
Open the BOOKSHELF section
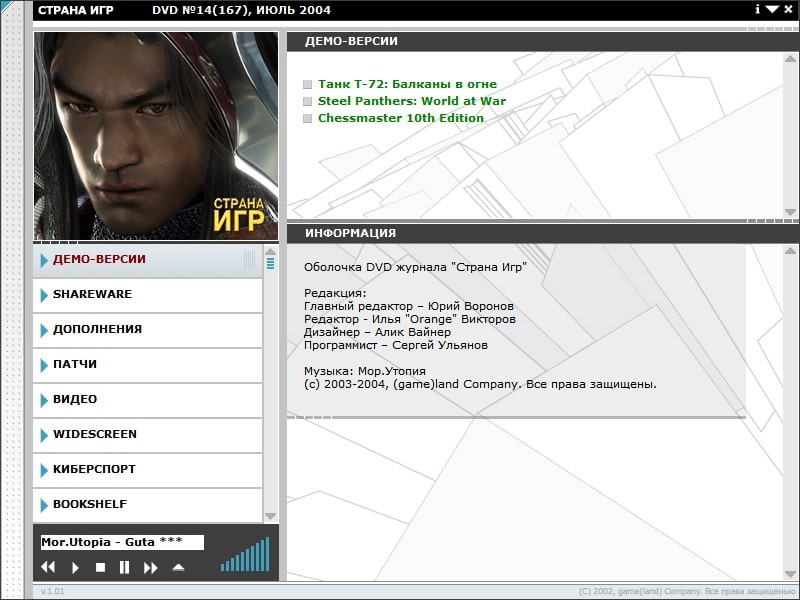[x=147, y=505]
